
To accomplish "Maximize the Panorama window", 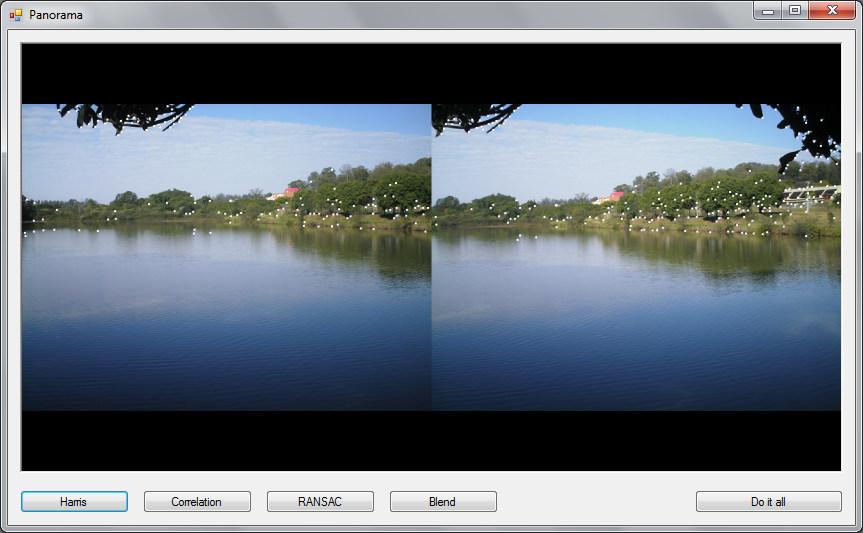I will [x=795, y=10].
